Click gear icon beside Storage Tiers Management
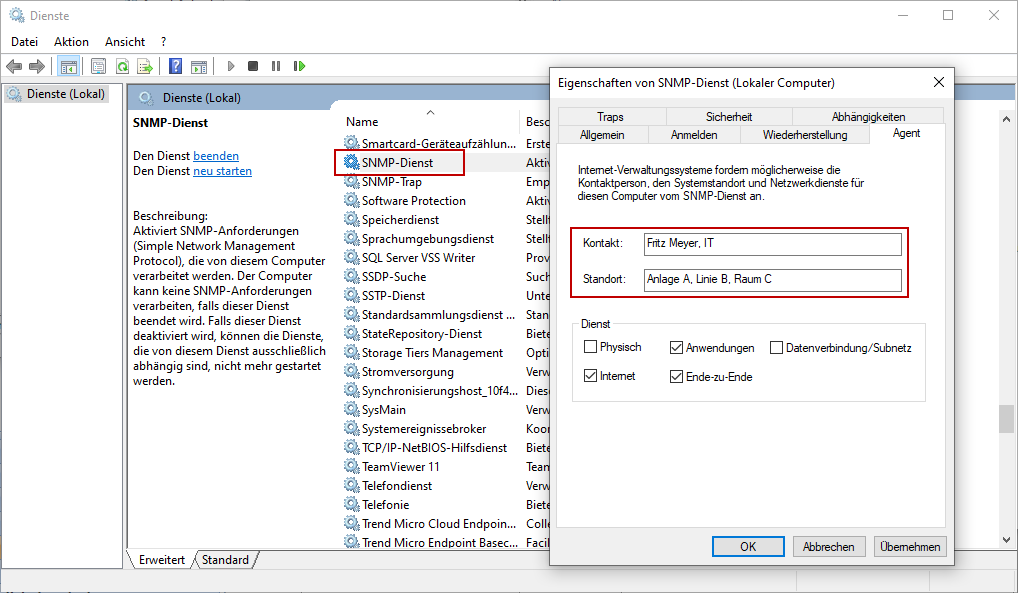This screenshot has width=1018, height=593. [351, 352]
